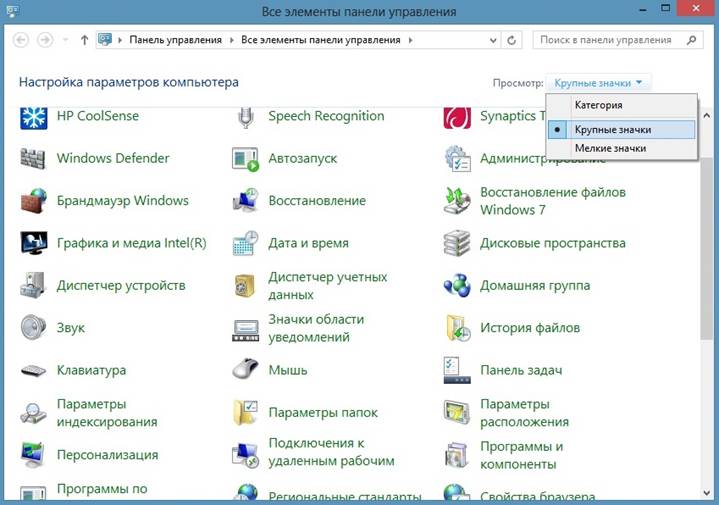Viewport: 719px width, 505px height.
Task: Click the Звук speaker icon
Action: (33, 327)
